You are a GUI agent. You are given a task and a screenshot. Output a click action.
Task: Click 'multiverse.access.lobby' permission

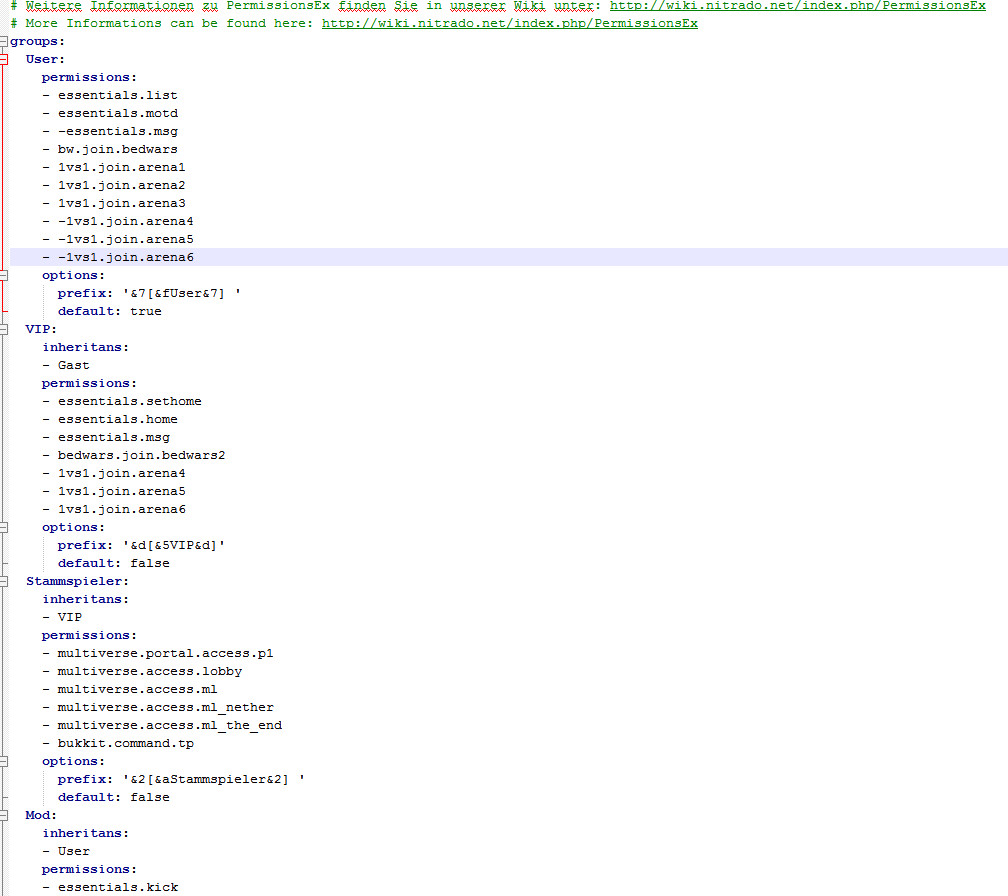(150, 671)
